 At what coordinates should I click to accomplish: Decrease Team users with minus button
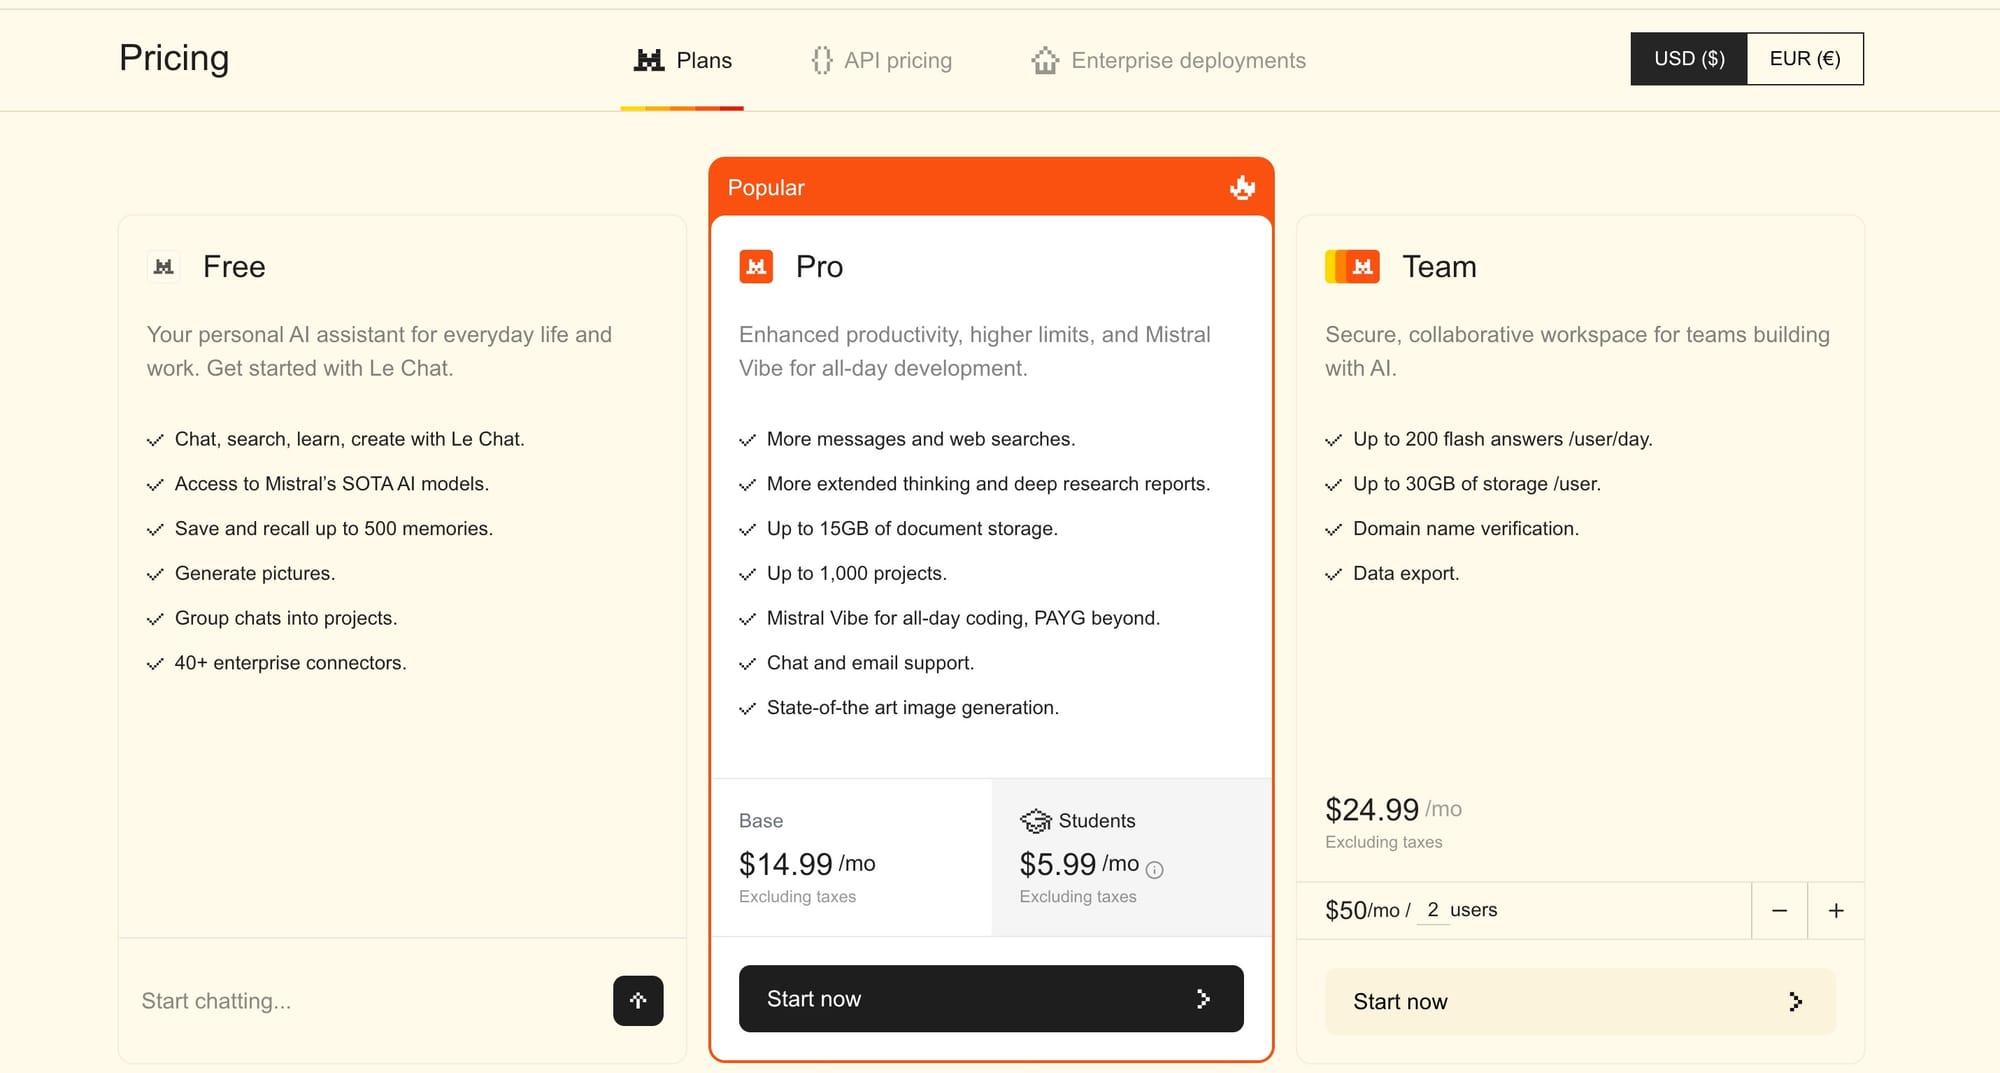coord(1779,911)
